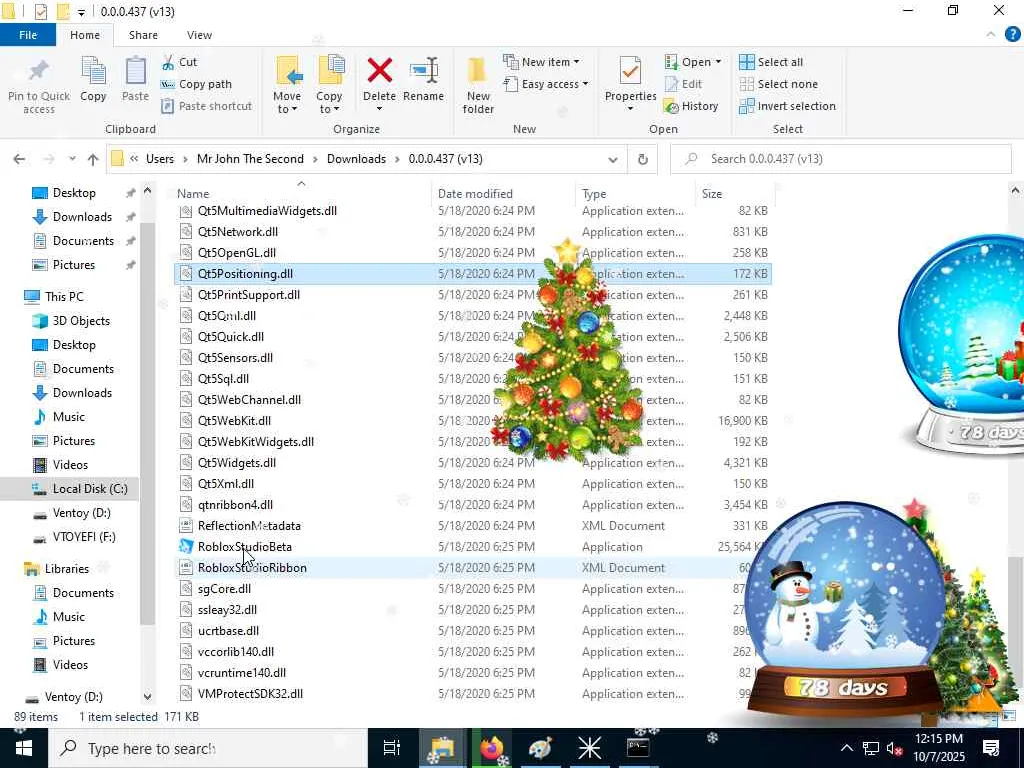This screenshot has height=768, width=1024.
Task: Open the Windows Start menu
Action: (x=24, y=748)
